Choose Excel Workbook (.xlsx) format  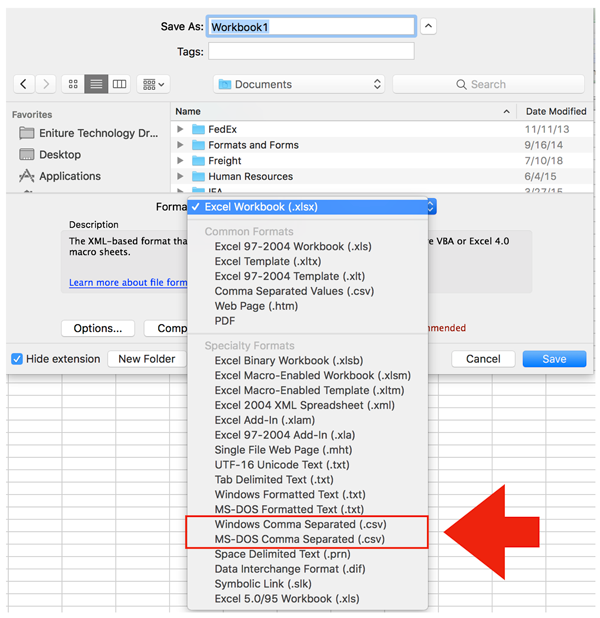pos(307,207)
